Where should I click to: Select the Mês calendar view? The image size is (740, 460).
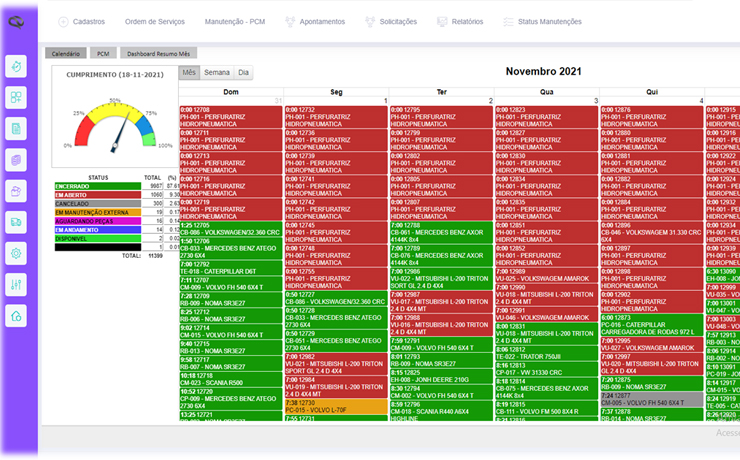(x=189, y=73)
